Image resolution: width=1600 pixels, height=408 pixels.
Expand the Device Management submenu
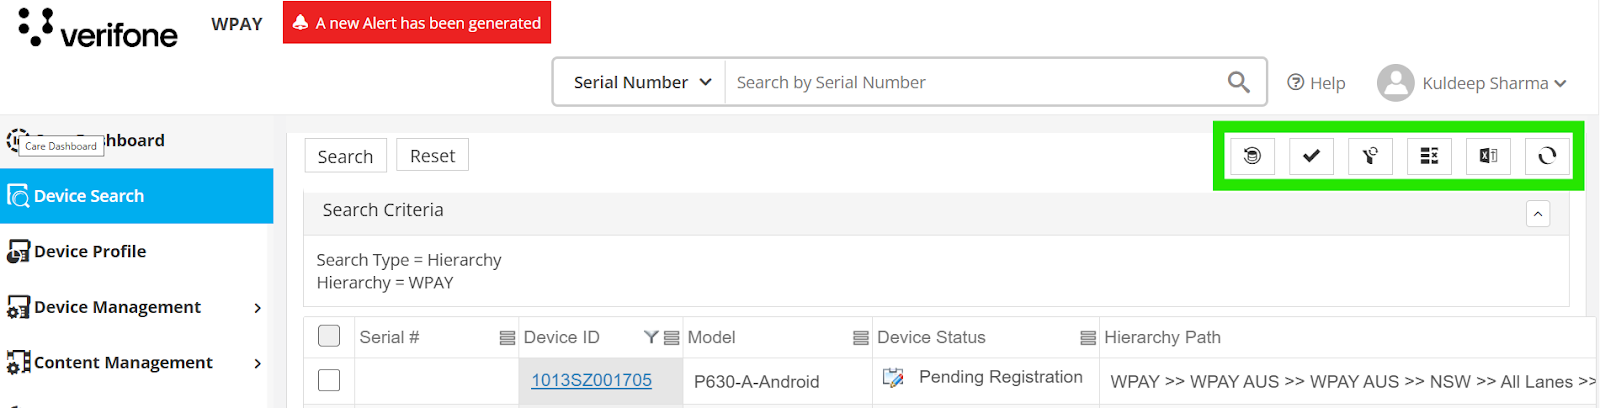pyautogui.click(x=257, y=308)
